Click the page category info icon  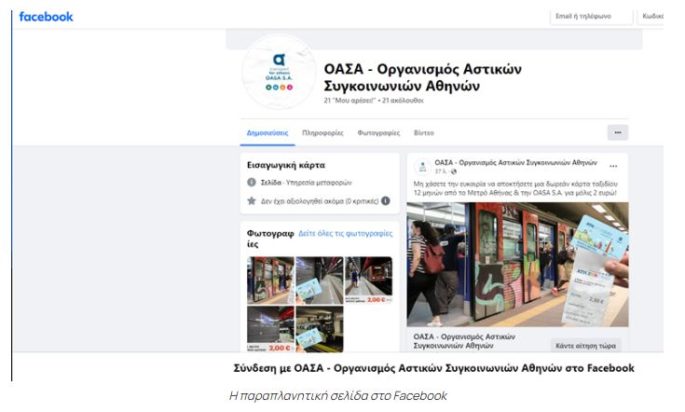coord(251,182)
